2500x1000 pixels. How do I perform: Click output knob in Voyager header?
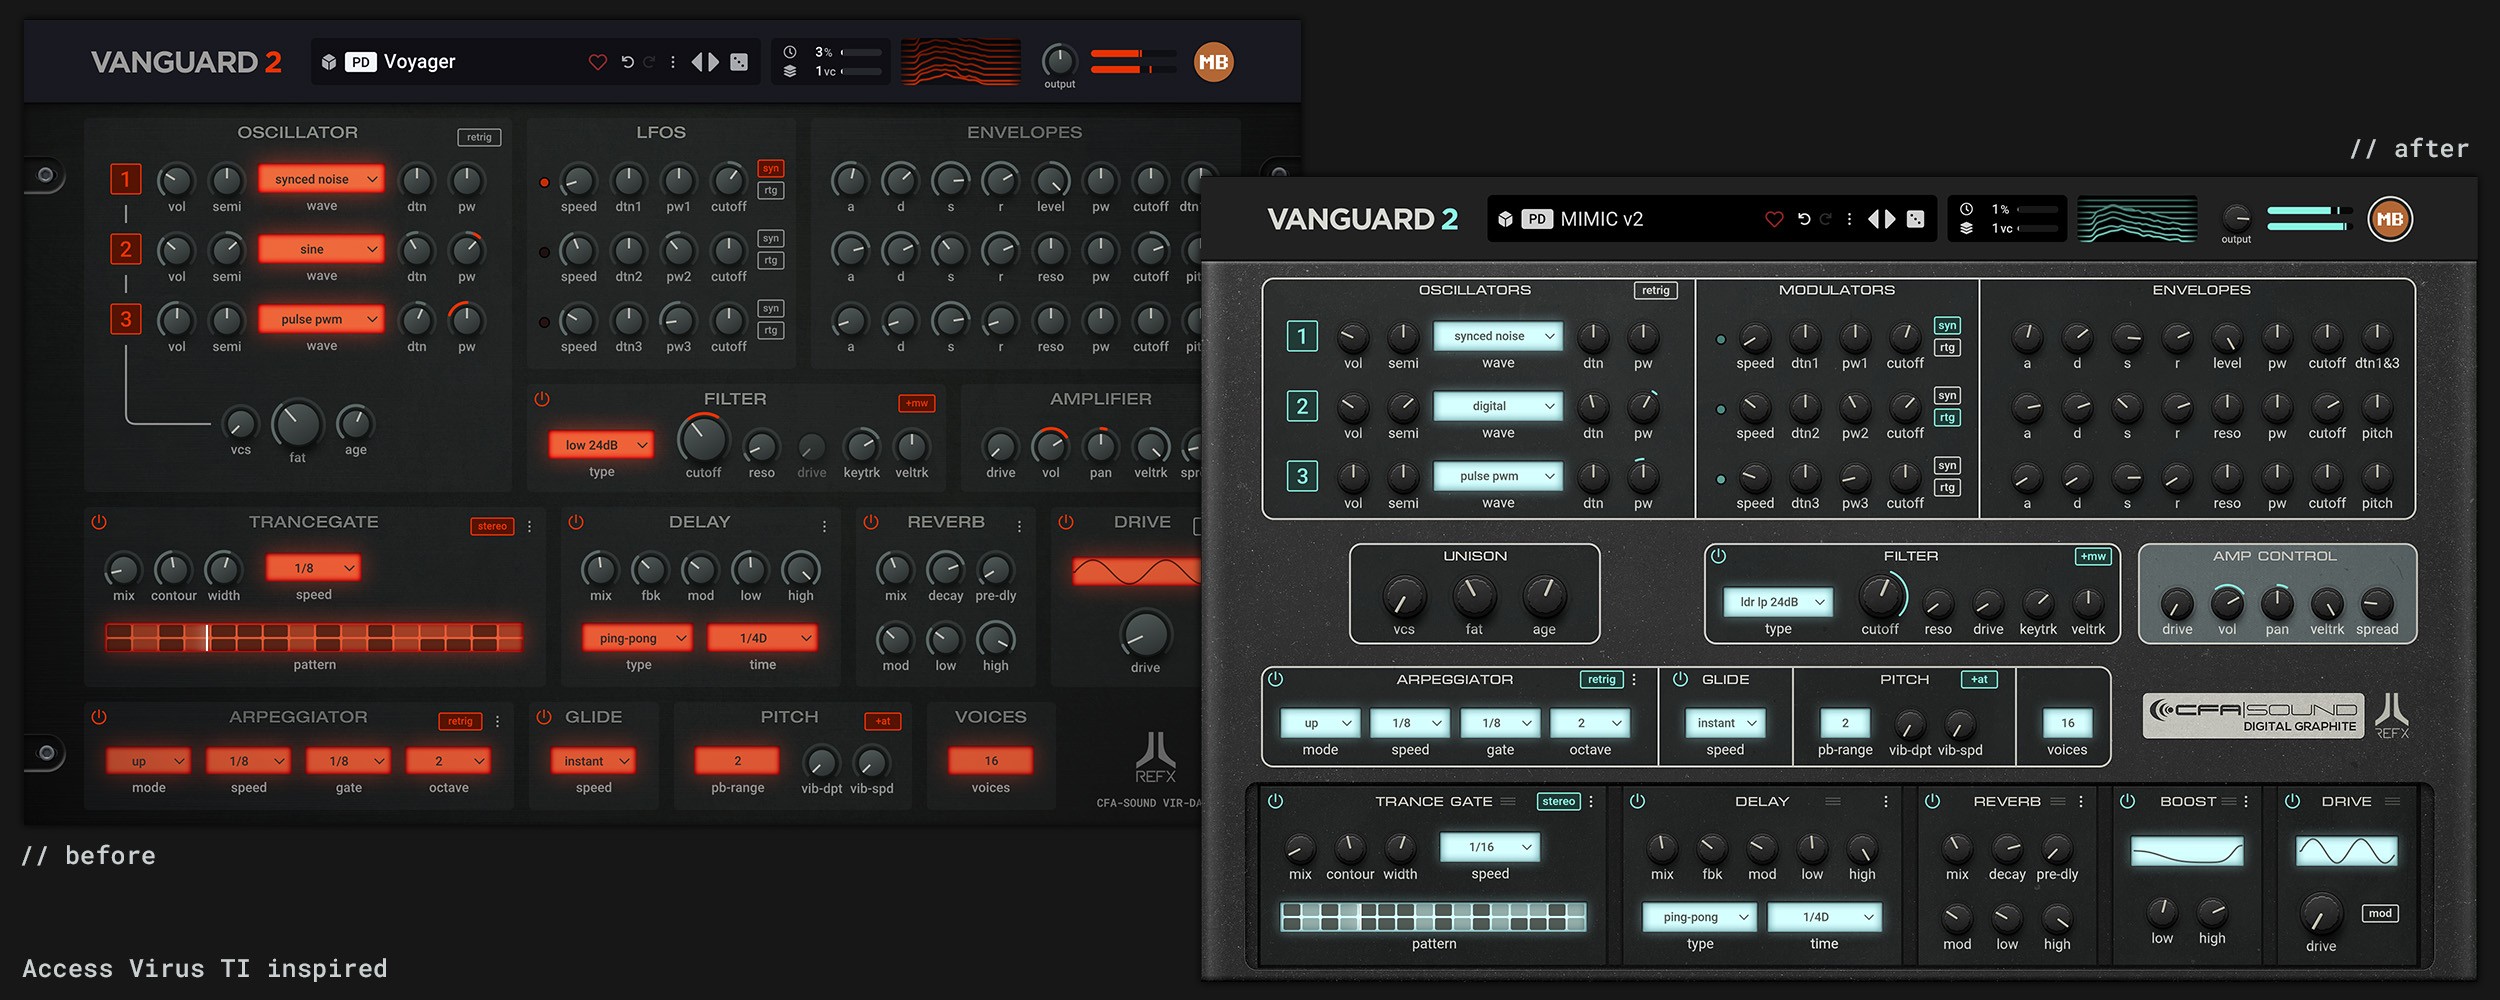click(1059, 61)
